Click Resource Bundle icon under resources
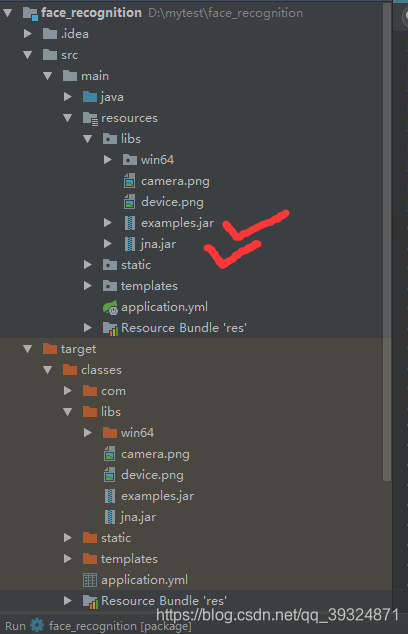 coord(110,328)
